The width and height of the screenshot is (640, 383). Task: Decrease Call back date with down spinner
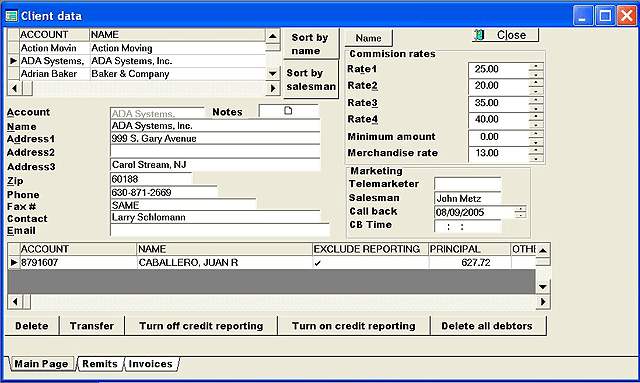click(x=520, y=215)
